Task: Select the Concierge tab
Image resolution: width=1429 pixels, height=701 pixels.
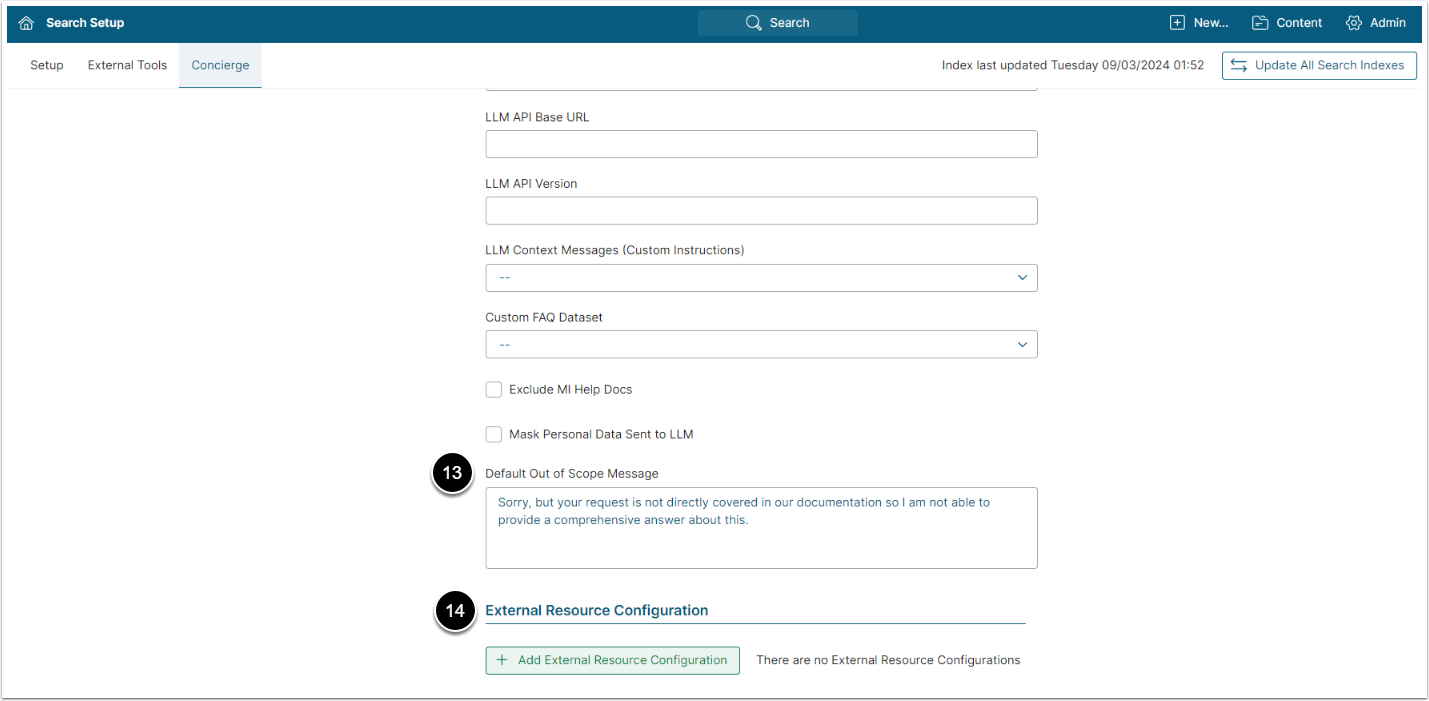Action: (220, 65)
